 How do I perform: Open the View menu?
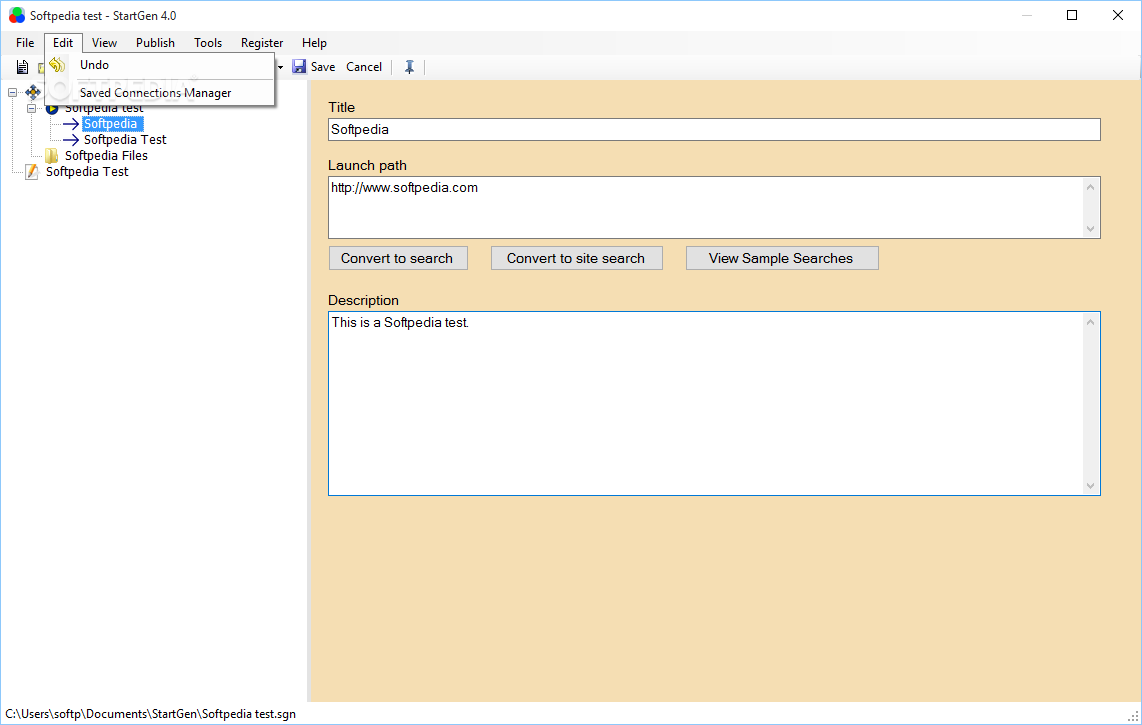pos(104,43)
